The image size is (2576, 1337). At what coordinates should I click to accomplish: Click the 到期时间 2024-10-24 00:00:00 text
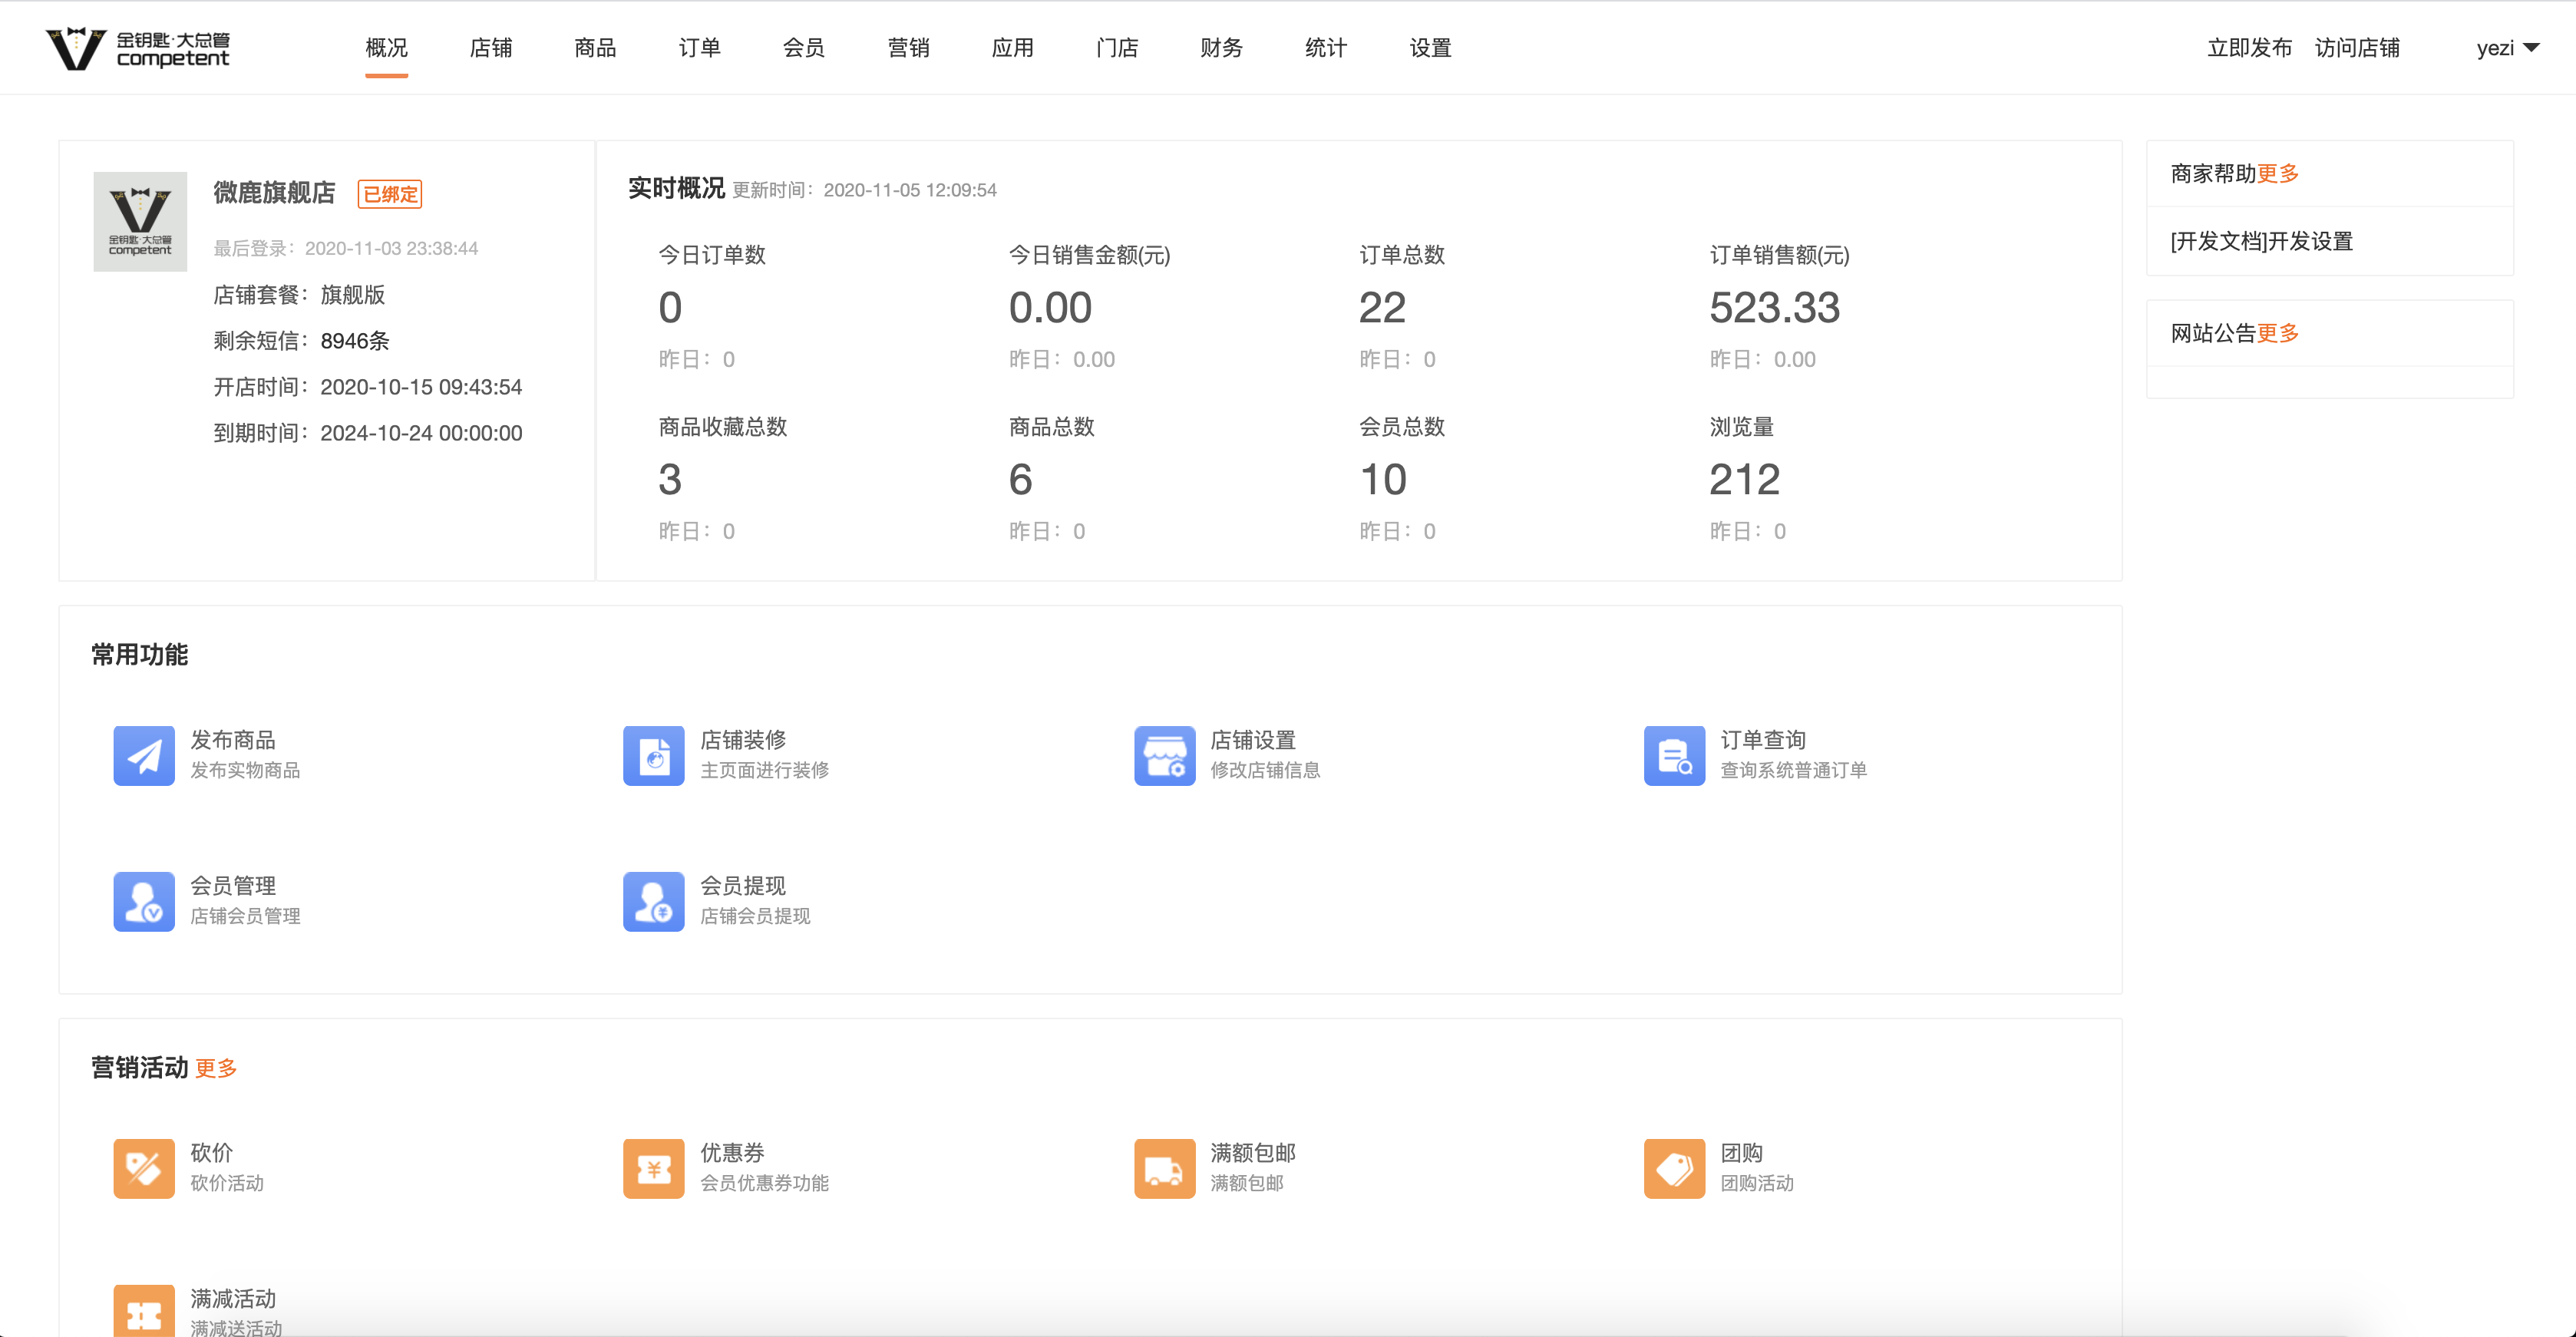click(x=368, y=433)
